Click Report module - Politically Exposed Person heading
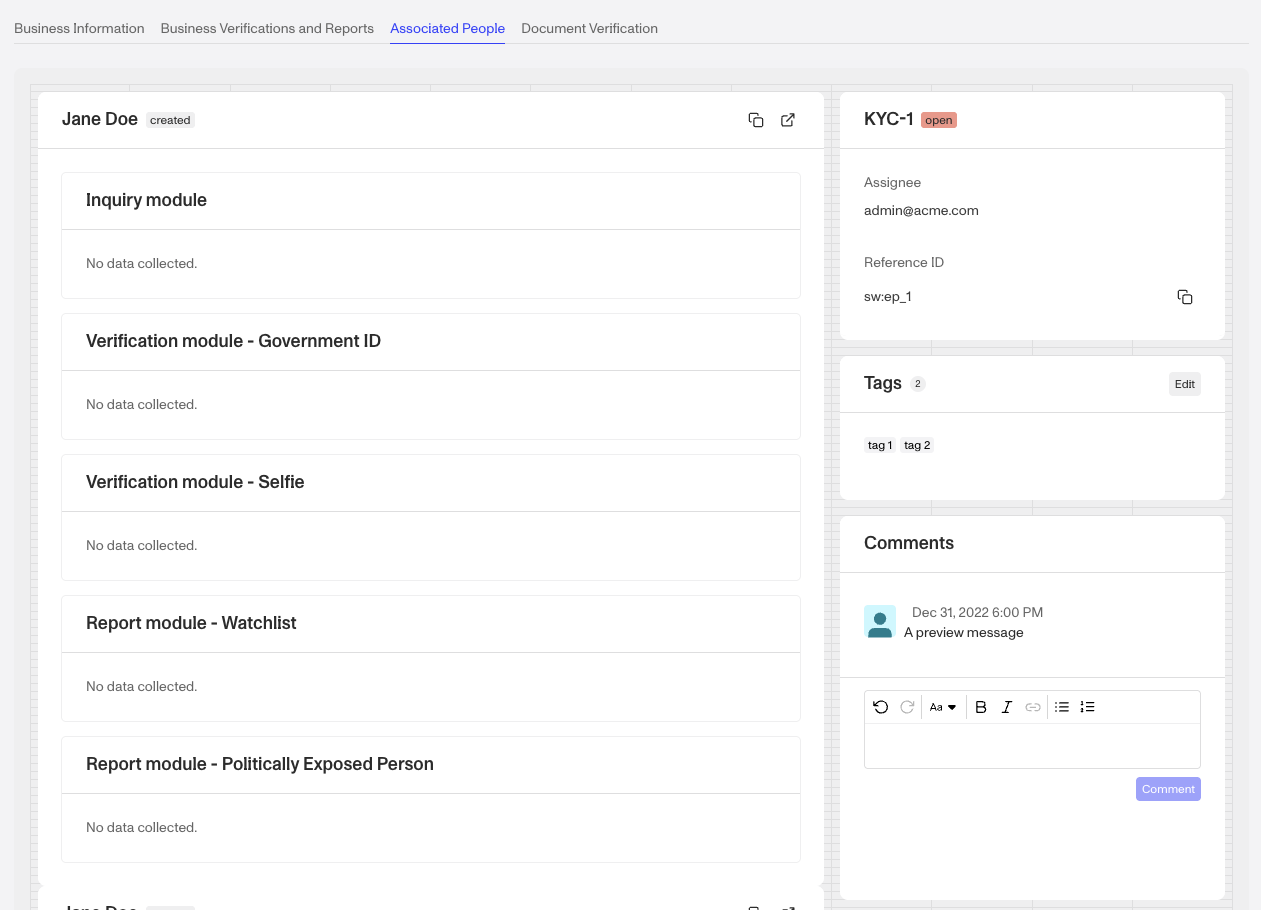This screenshot has height=910, width=1261. click(x=260, y=764)
